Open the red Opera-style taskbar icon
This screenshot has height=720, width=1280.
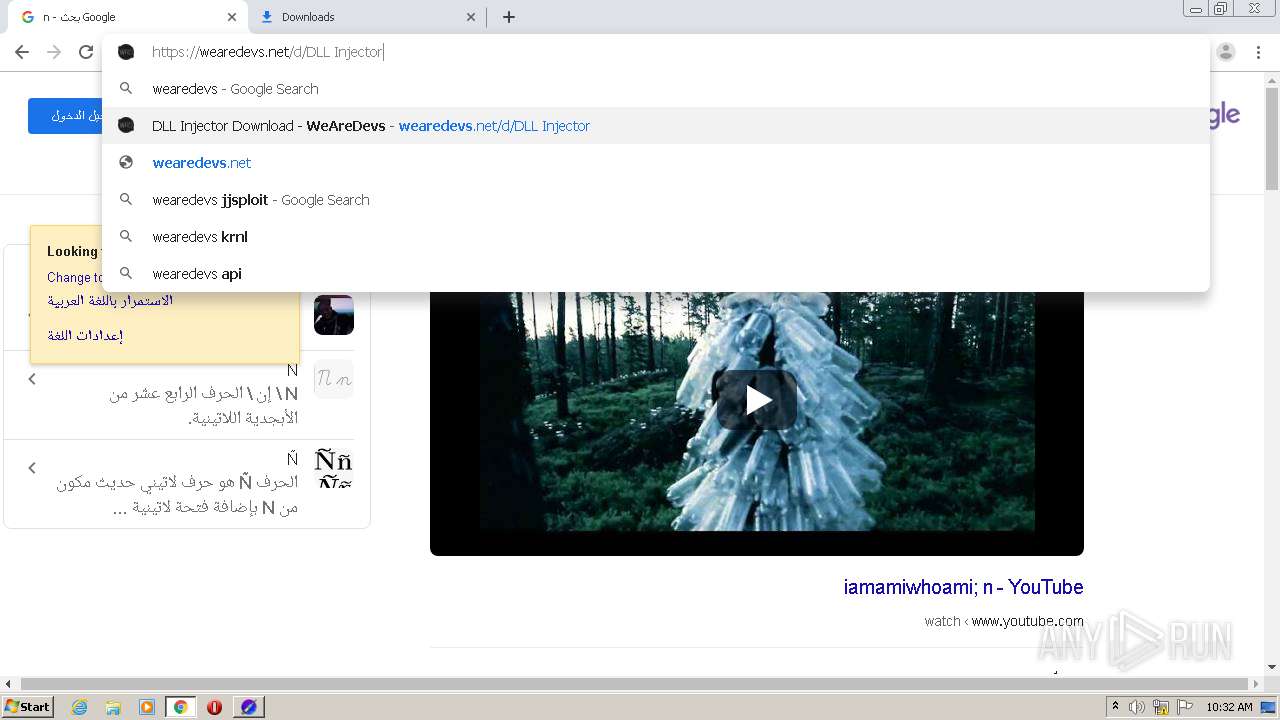tap(214, 707)
